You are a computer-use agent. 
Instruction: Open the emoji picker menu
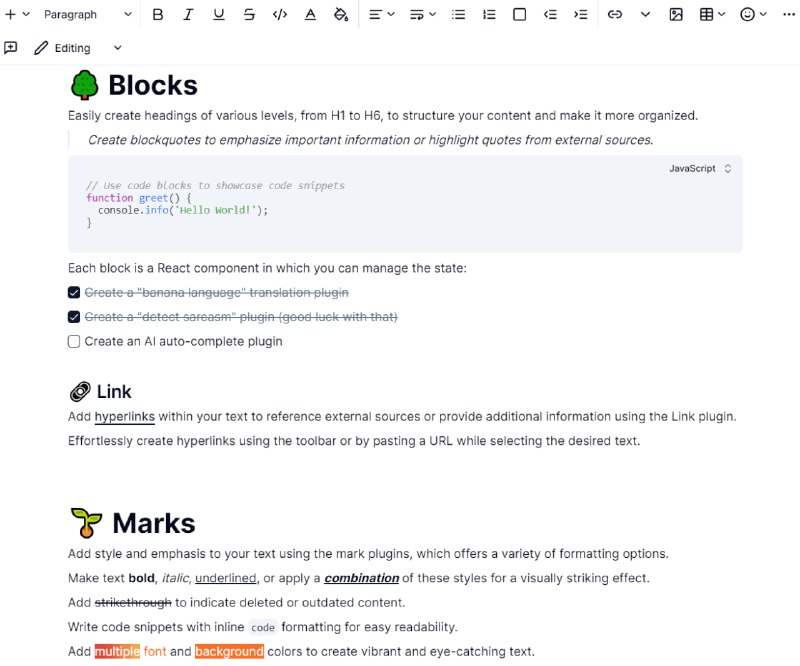point(753,14)
